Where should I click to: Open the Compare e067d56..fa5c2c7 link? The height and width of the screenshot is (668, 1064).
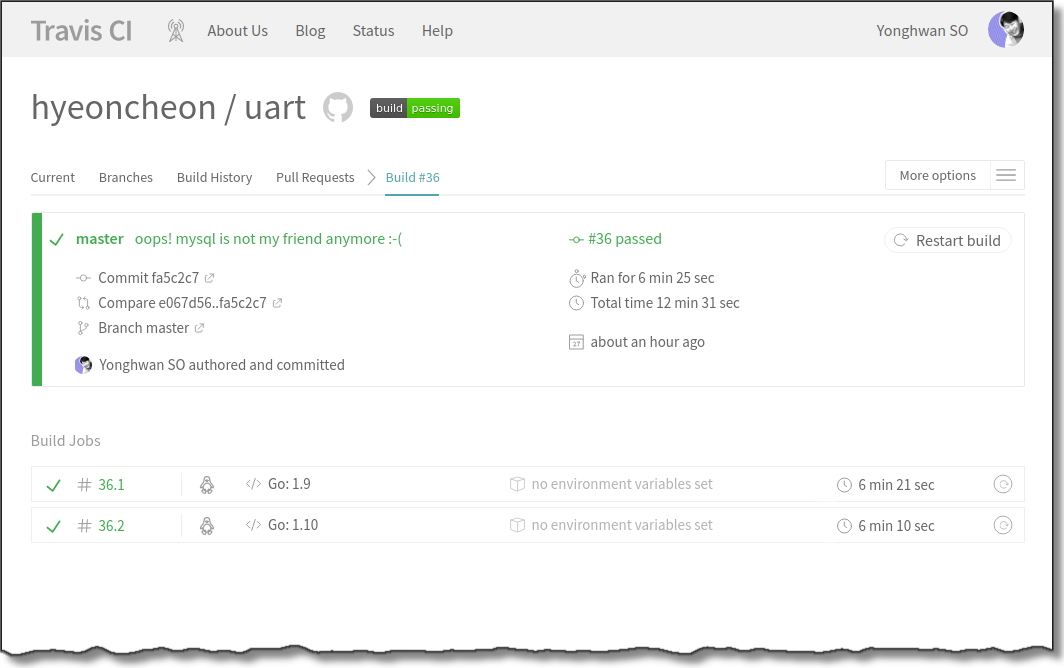click(182, 303)
